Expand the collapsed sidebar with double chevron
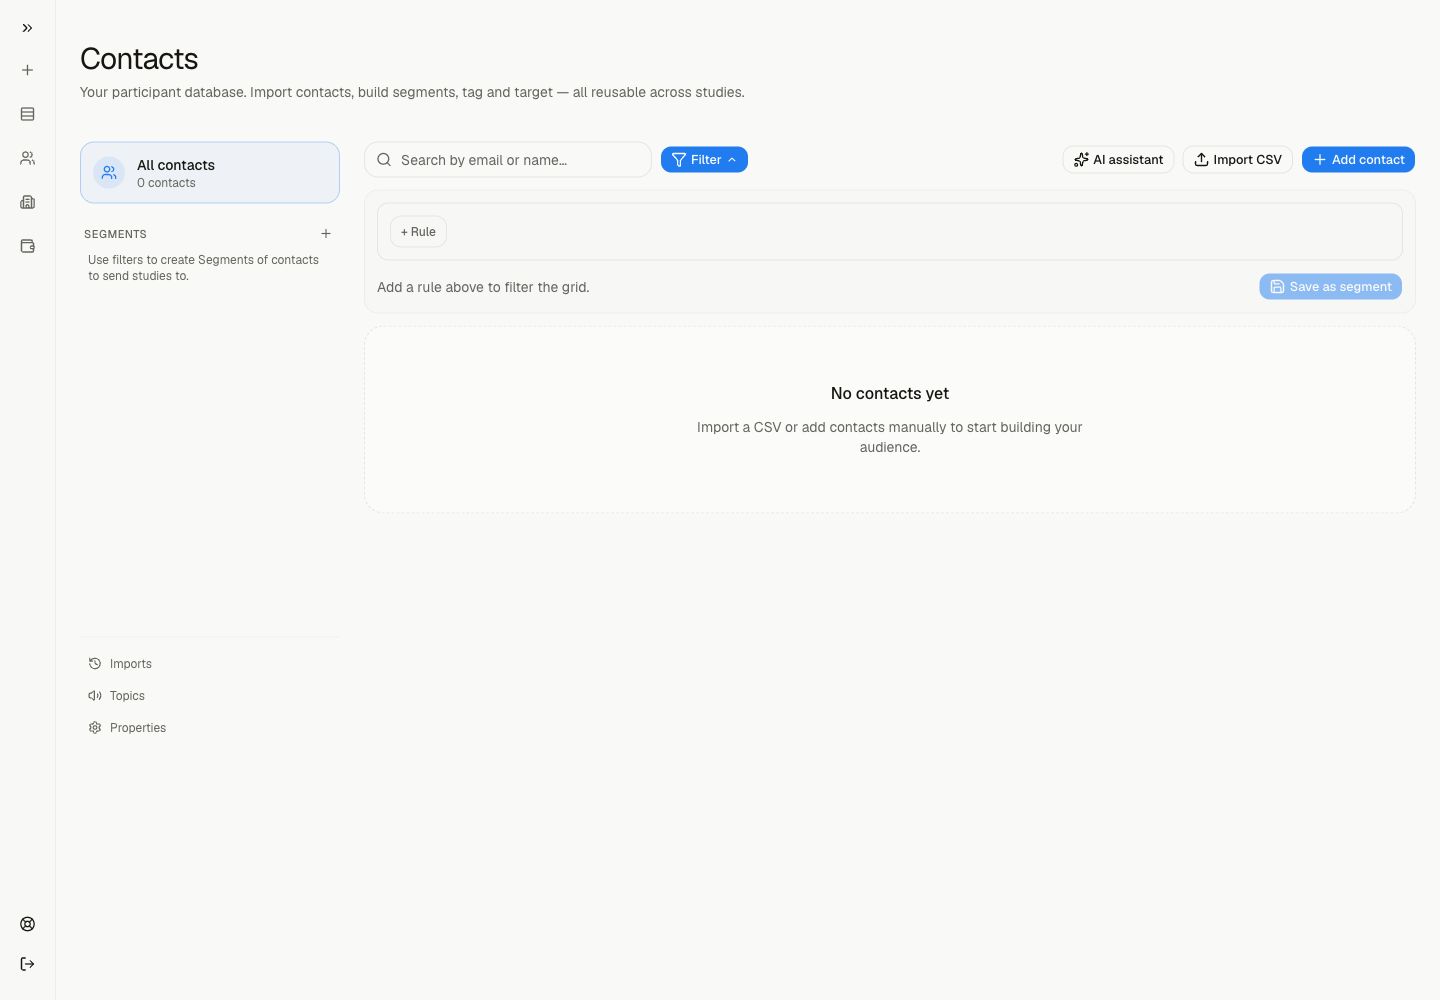Viewport: 1440px width, 1000px height. pos(27,28)
